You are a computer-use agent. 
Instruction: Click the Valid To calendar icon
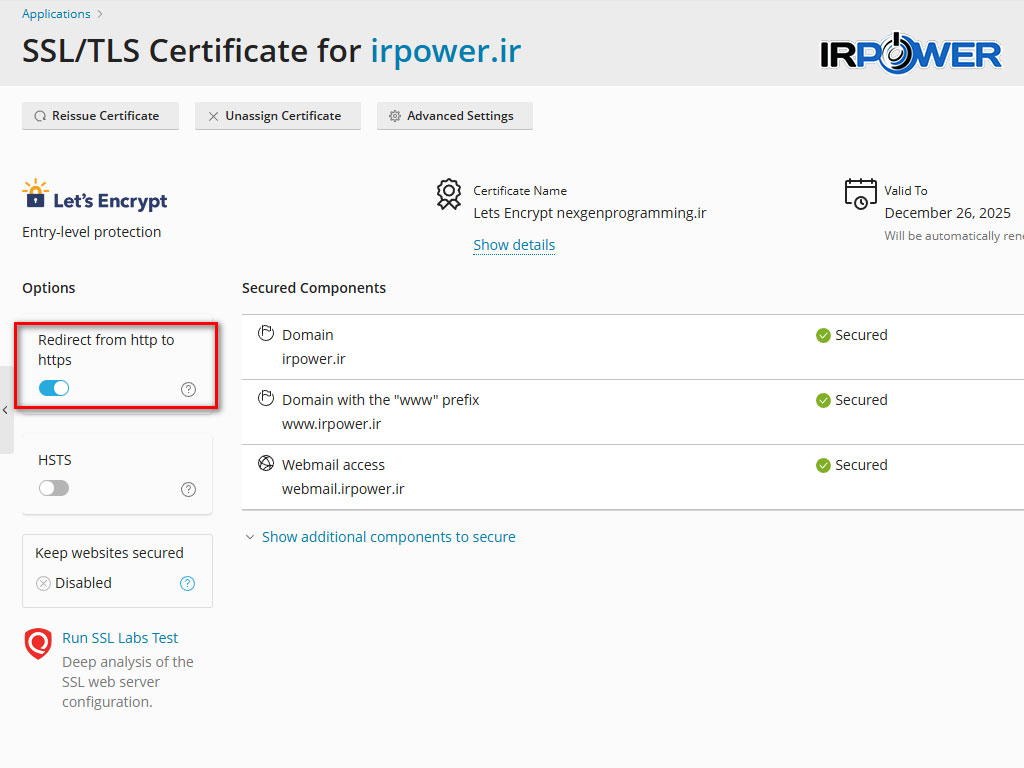coord(860,194)
